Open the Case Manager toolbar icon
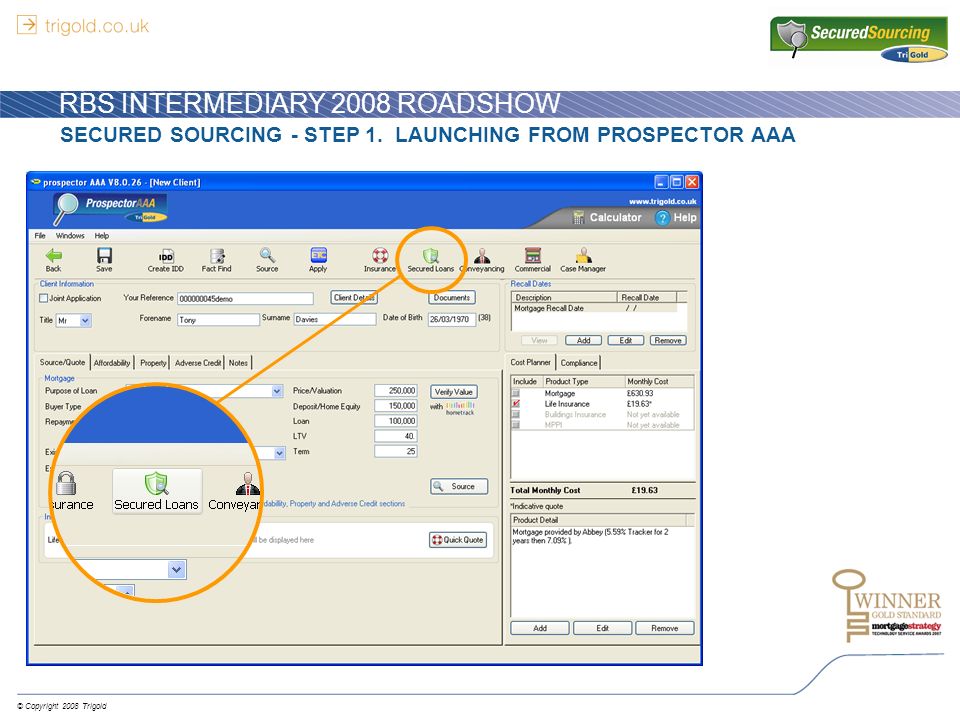The height and width of the screenshot is (720, 960). (583, 255)
